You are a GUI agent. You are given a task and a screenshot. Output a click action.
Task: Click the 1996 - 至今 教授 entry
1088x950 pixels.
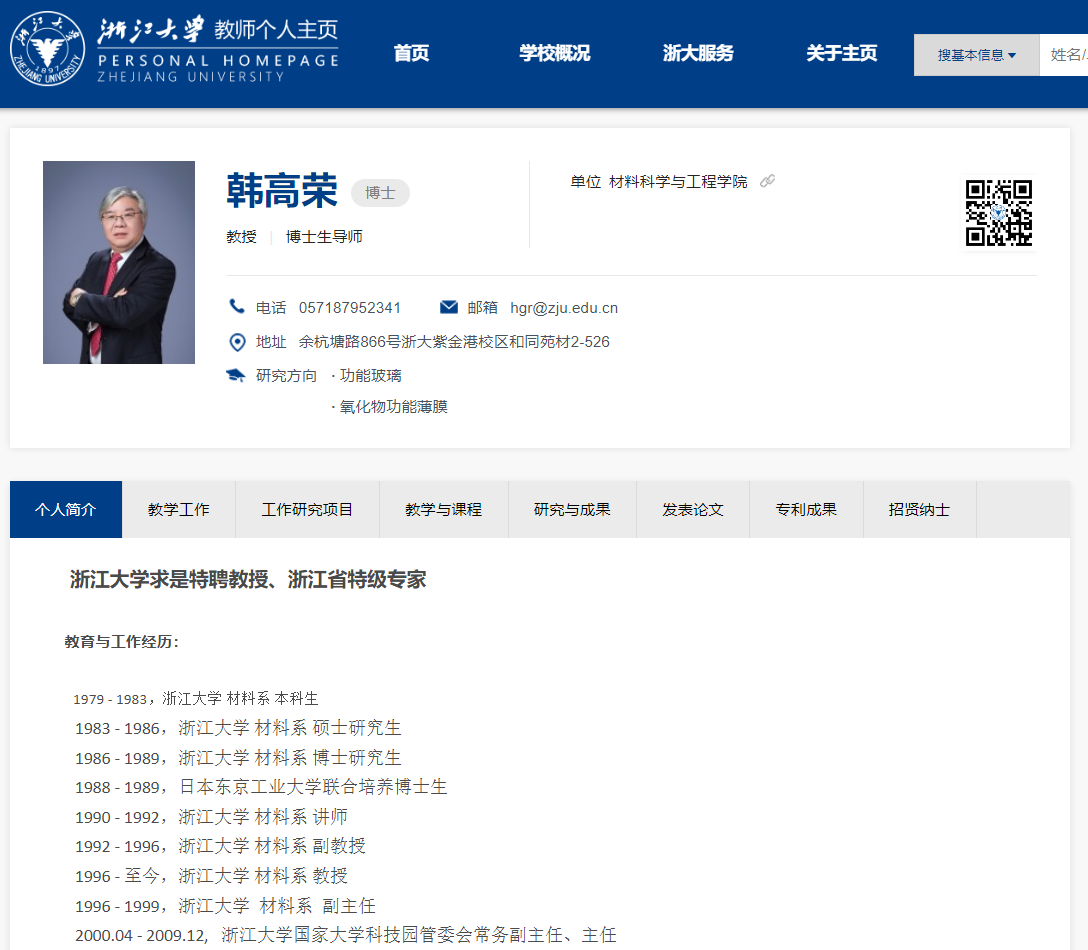(211, 876)
